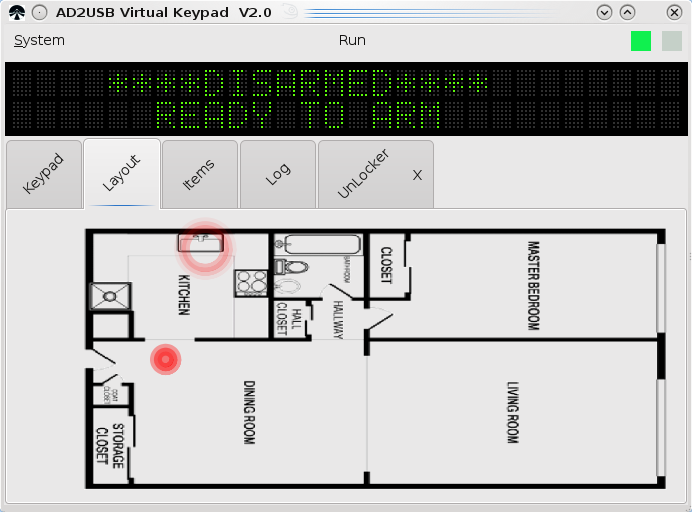Click the red sensor dot near dining room entry
Image resolution: width=692 pixels, height=512 pixels.
point(165,360)
